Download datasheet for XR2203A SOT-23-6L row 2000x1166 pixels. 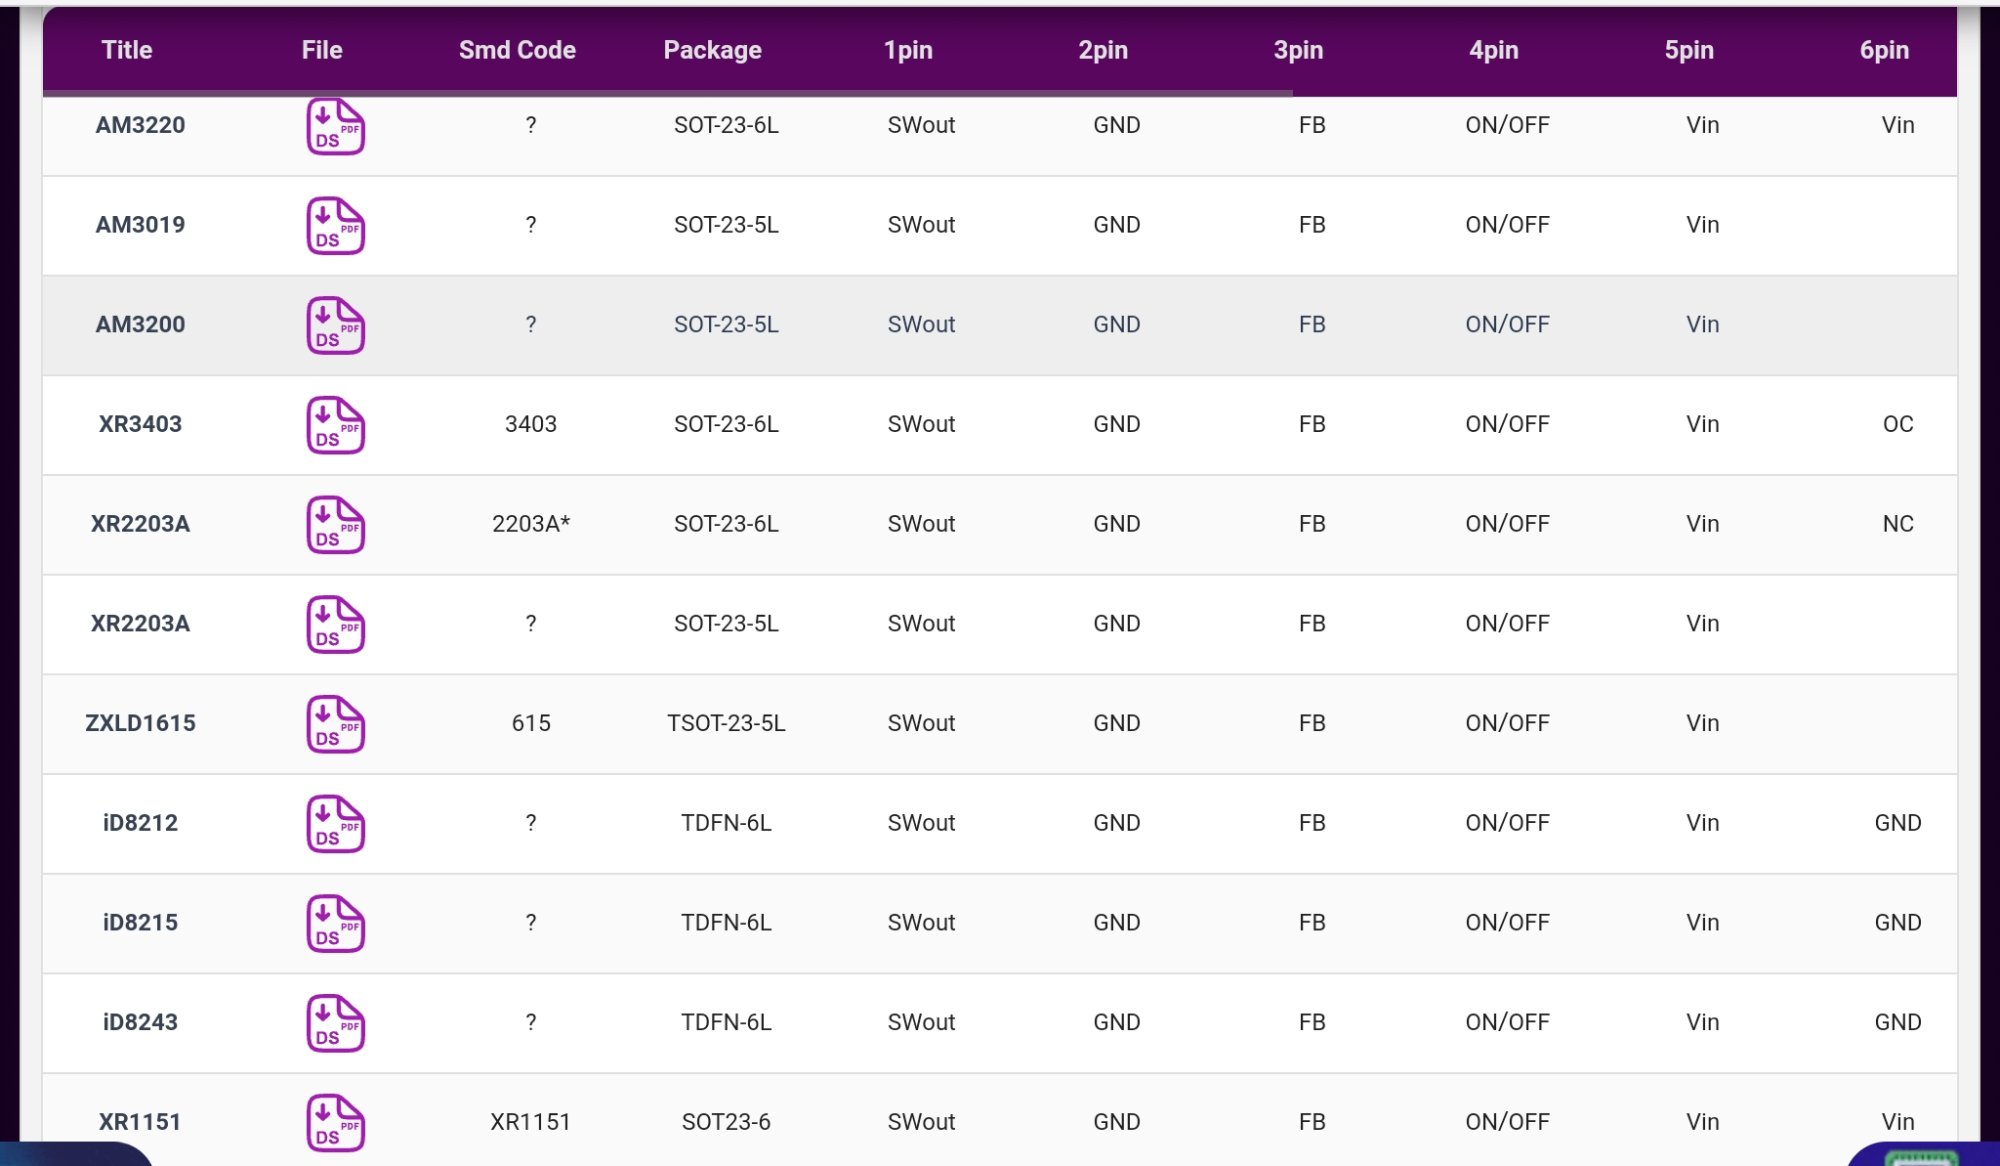(335, 525)
